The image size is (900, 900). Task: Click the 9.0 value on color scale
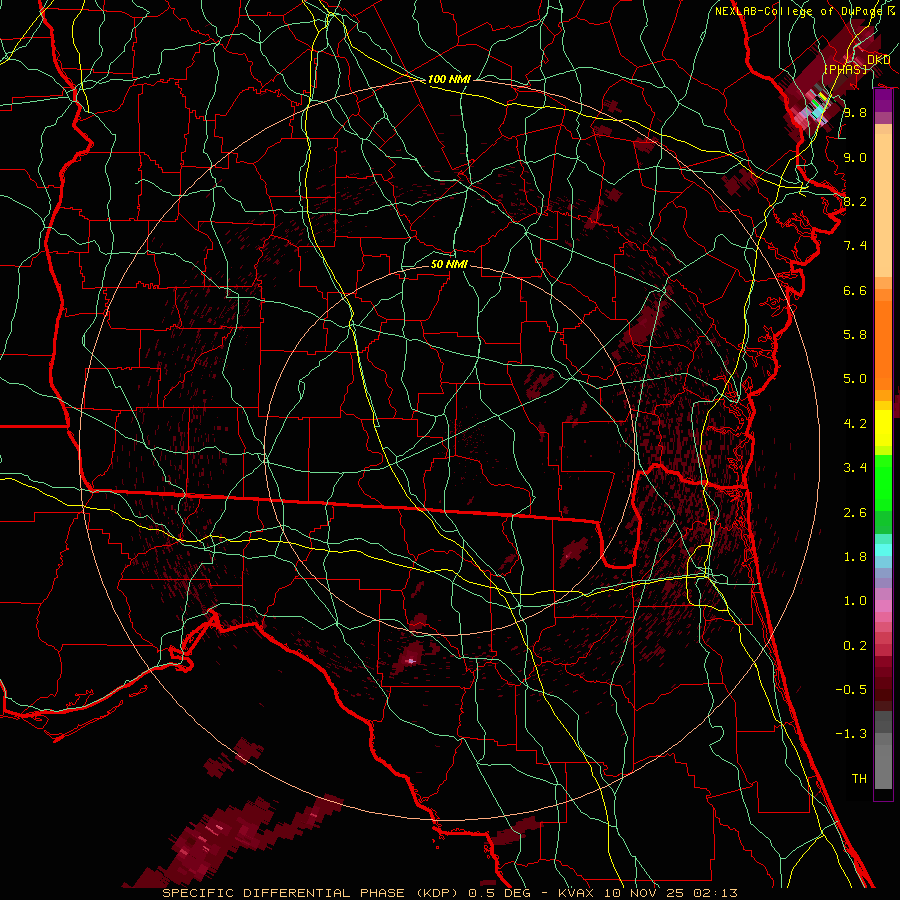click(855, 157)
